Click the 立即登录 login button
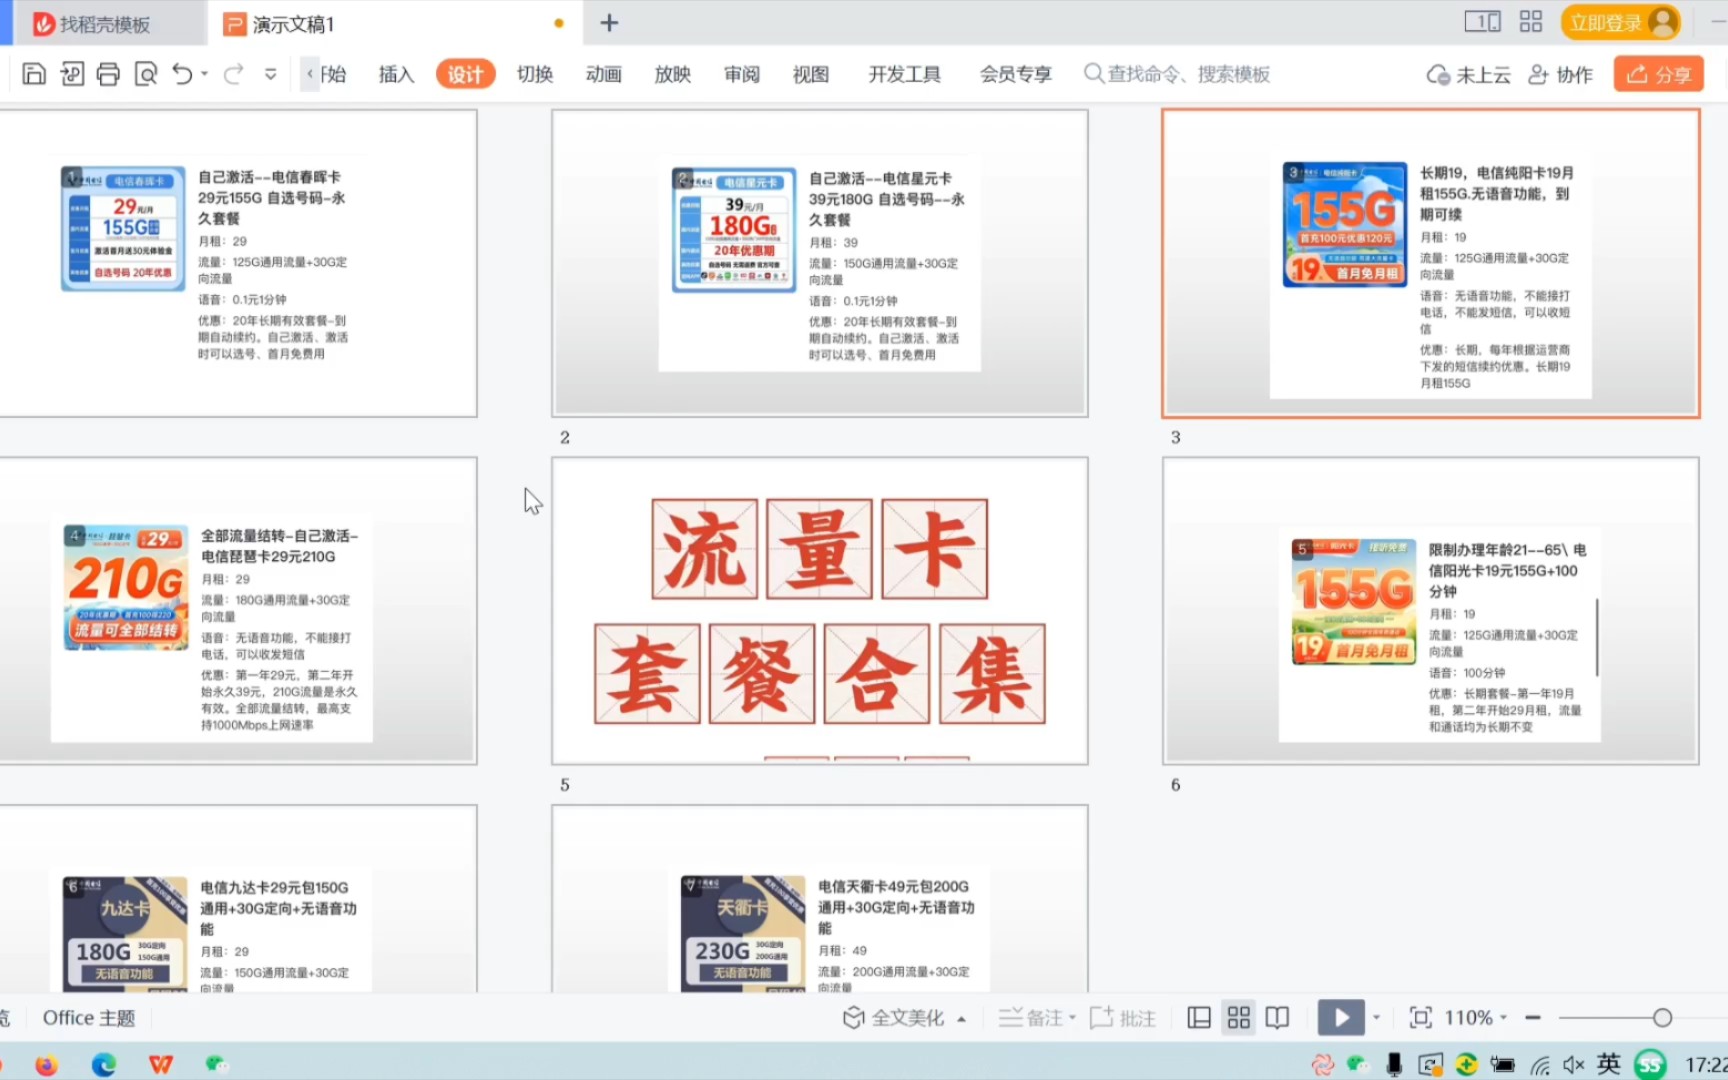This screenshot has width=1728, height=1080. coord(1620,22)
